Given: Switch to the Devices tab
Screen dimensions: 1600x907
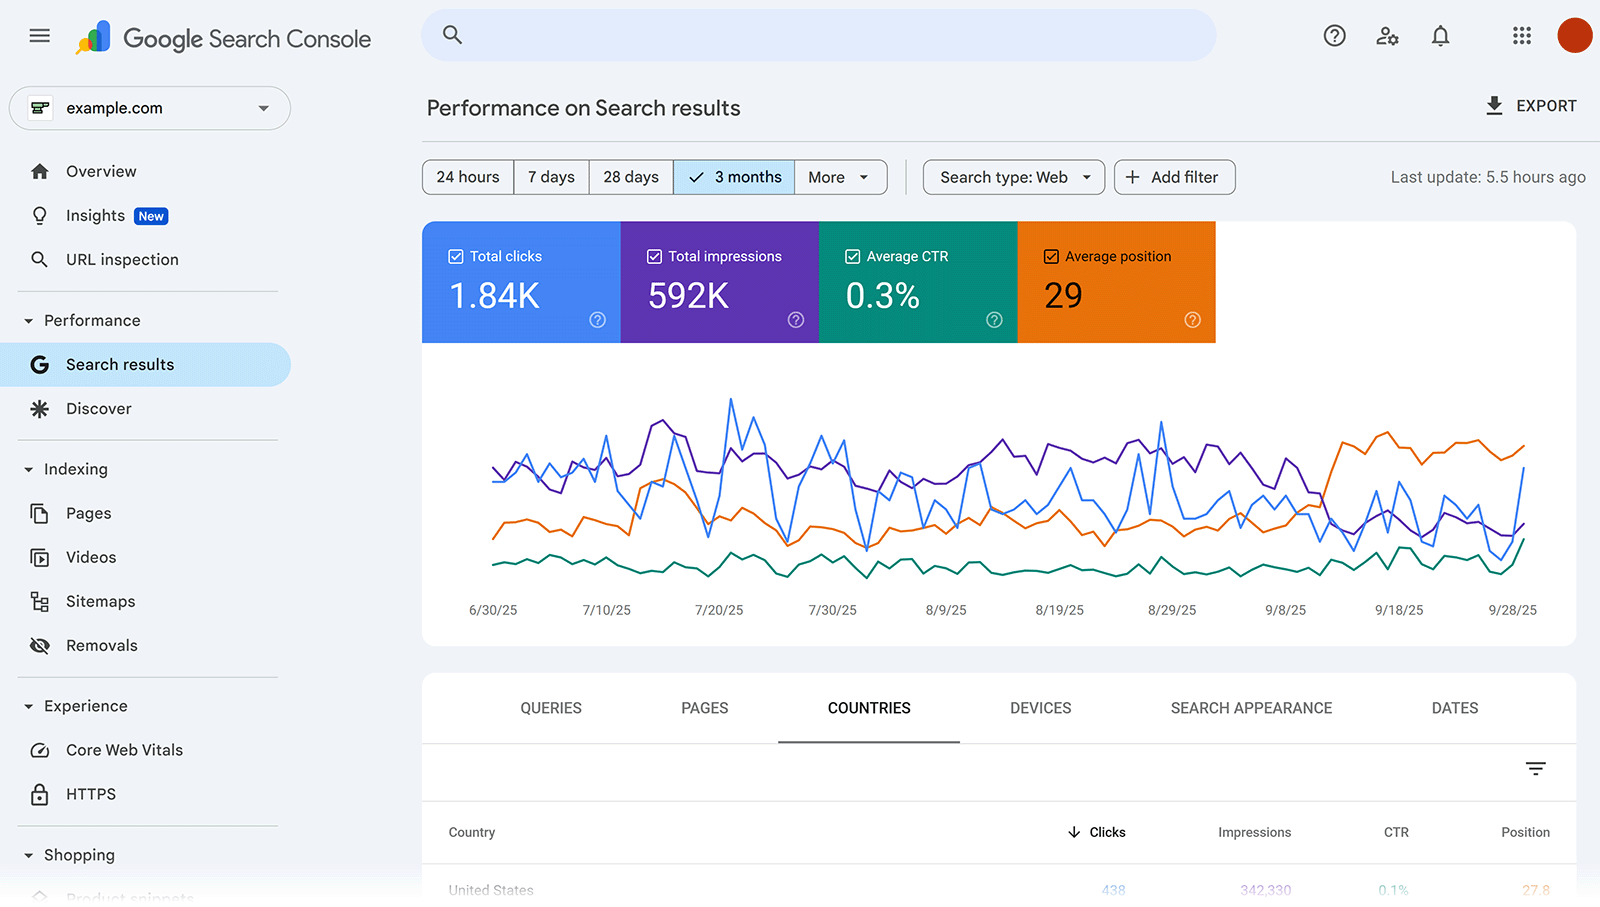Looking at the screenshot, I should [1040, 708].
